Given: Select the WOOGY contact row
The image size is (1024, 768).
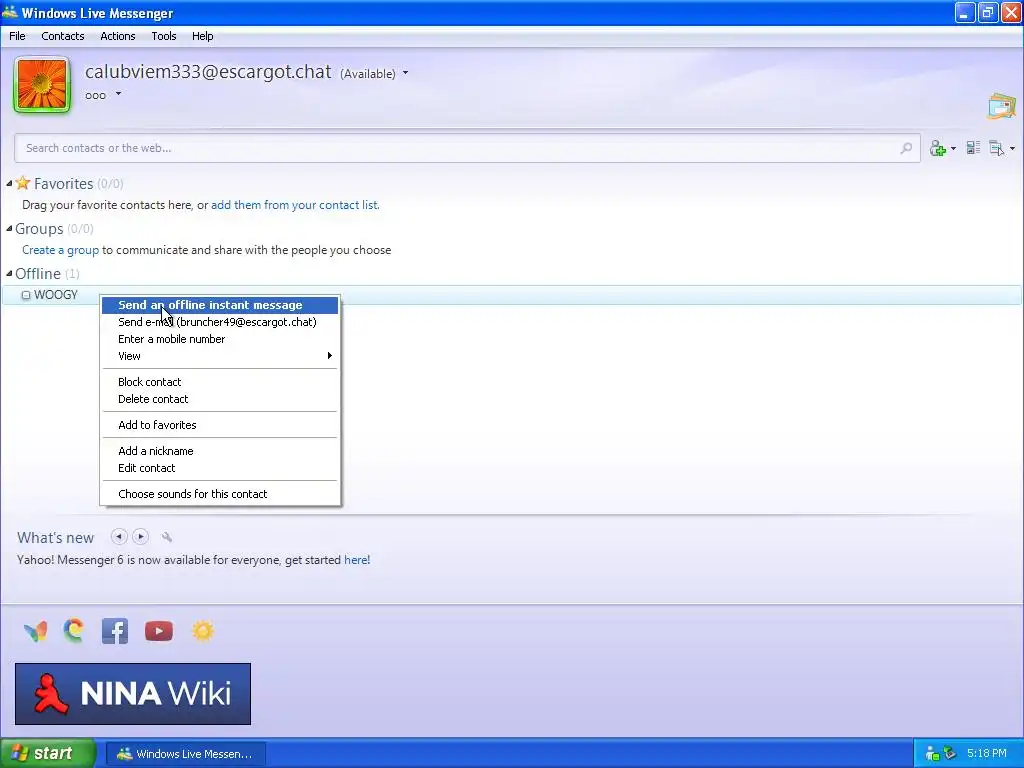Looking at the screenshot, I should coord(512,295).
